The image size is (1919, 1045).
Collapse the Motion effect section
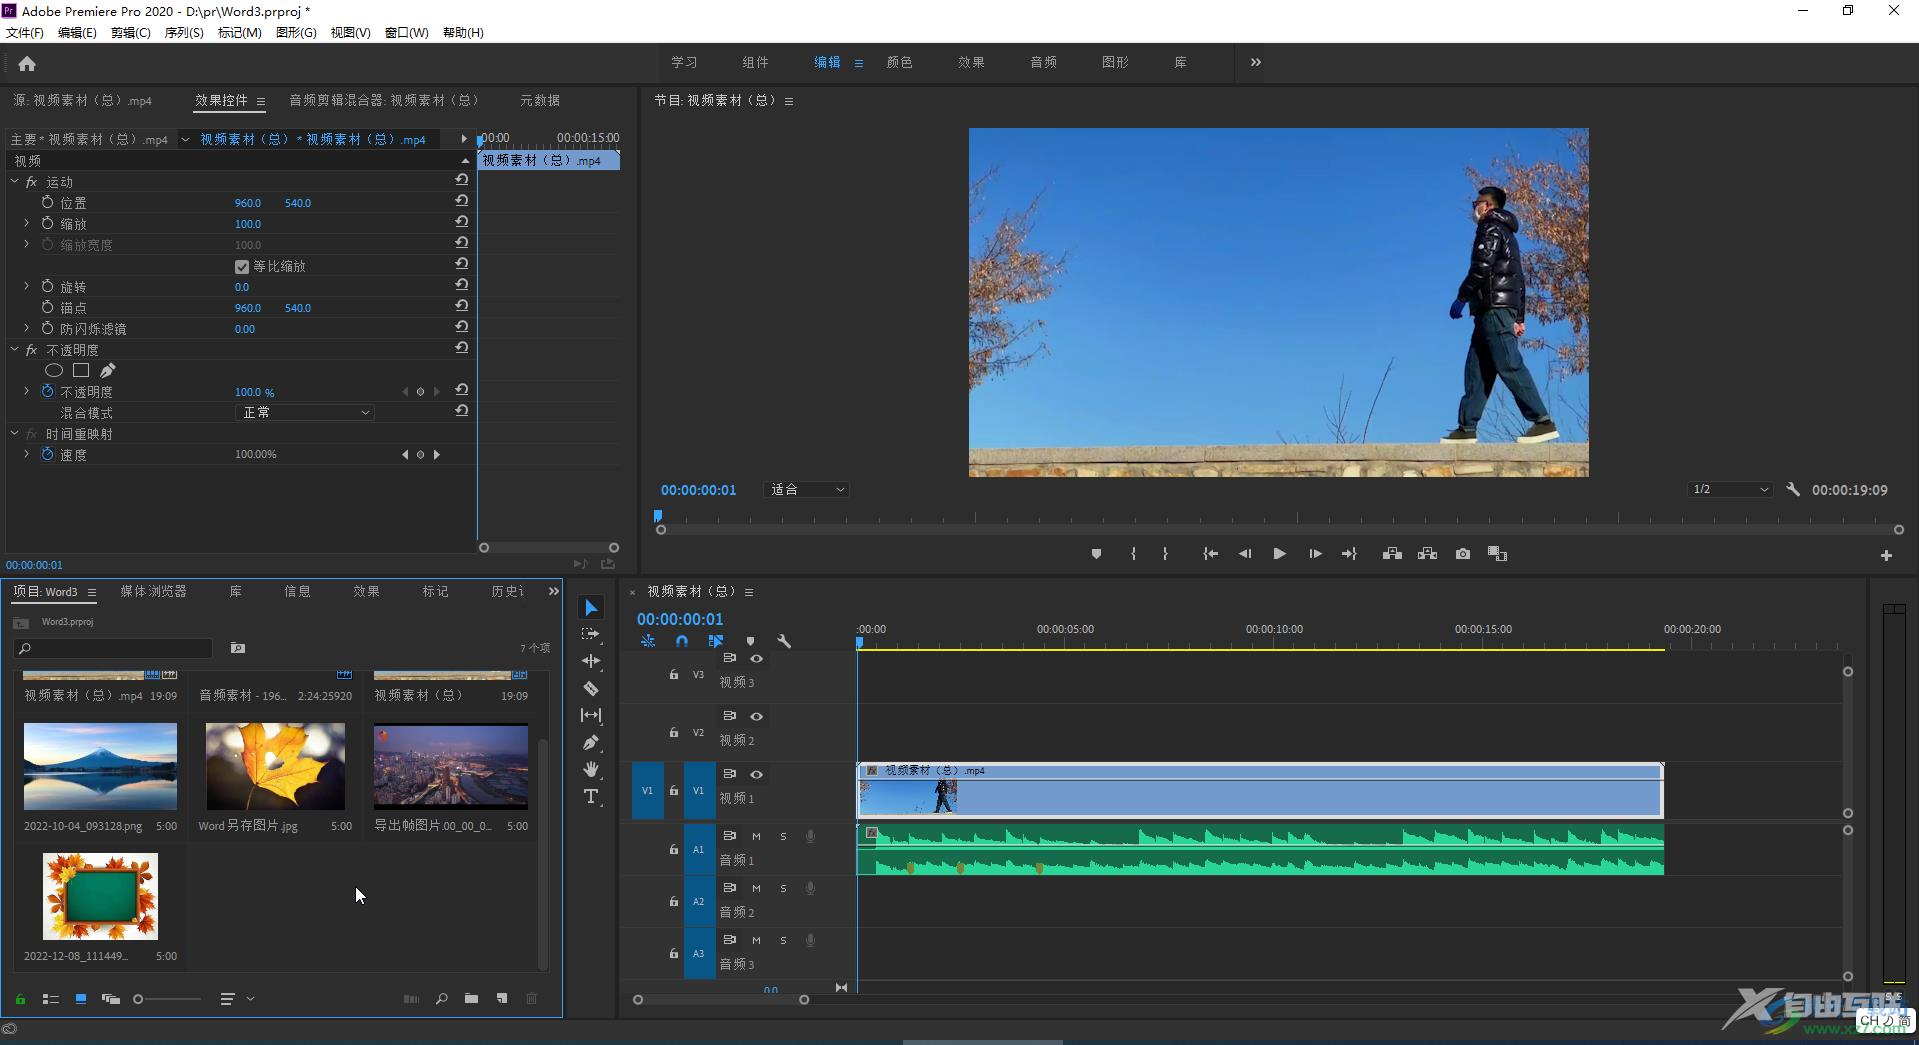point(14,182)
